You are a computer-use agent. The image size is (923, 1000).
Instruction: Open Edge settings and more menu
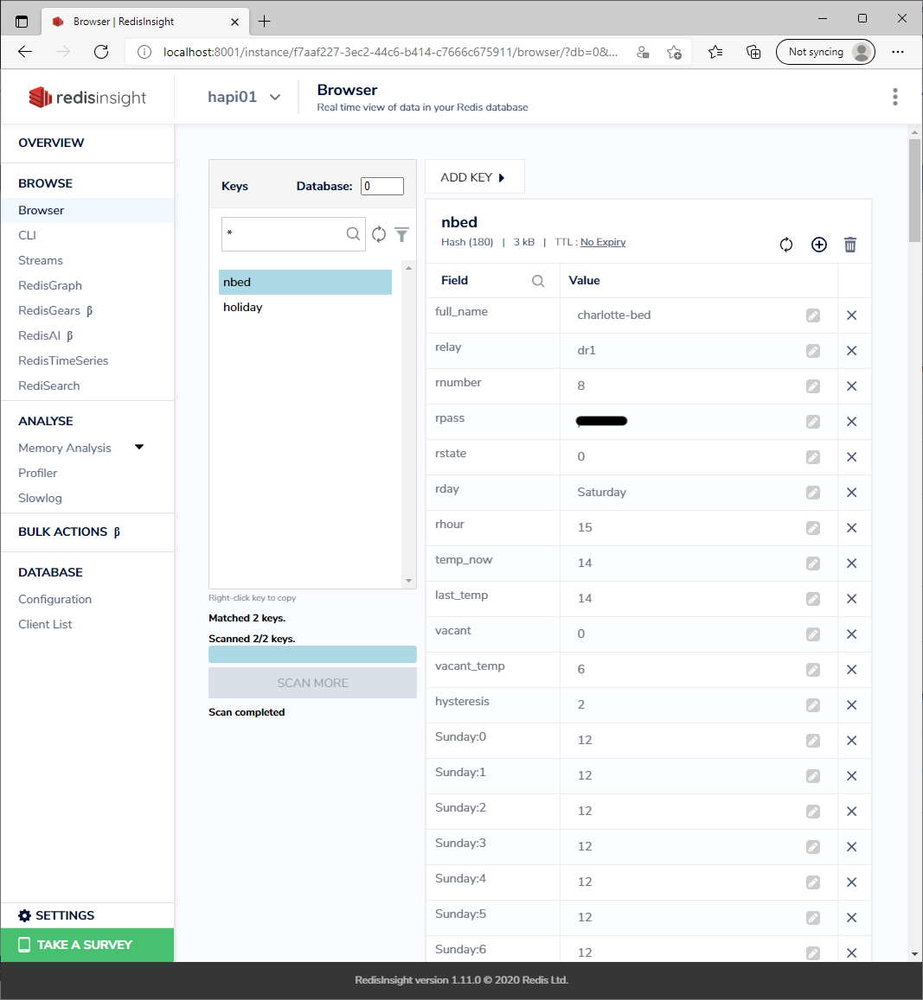pyautogui.click(x=897, y=52)
